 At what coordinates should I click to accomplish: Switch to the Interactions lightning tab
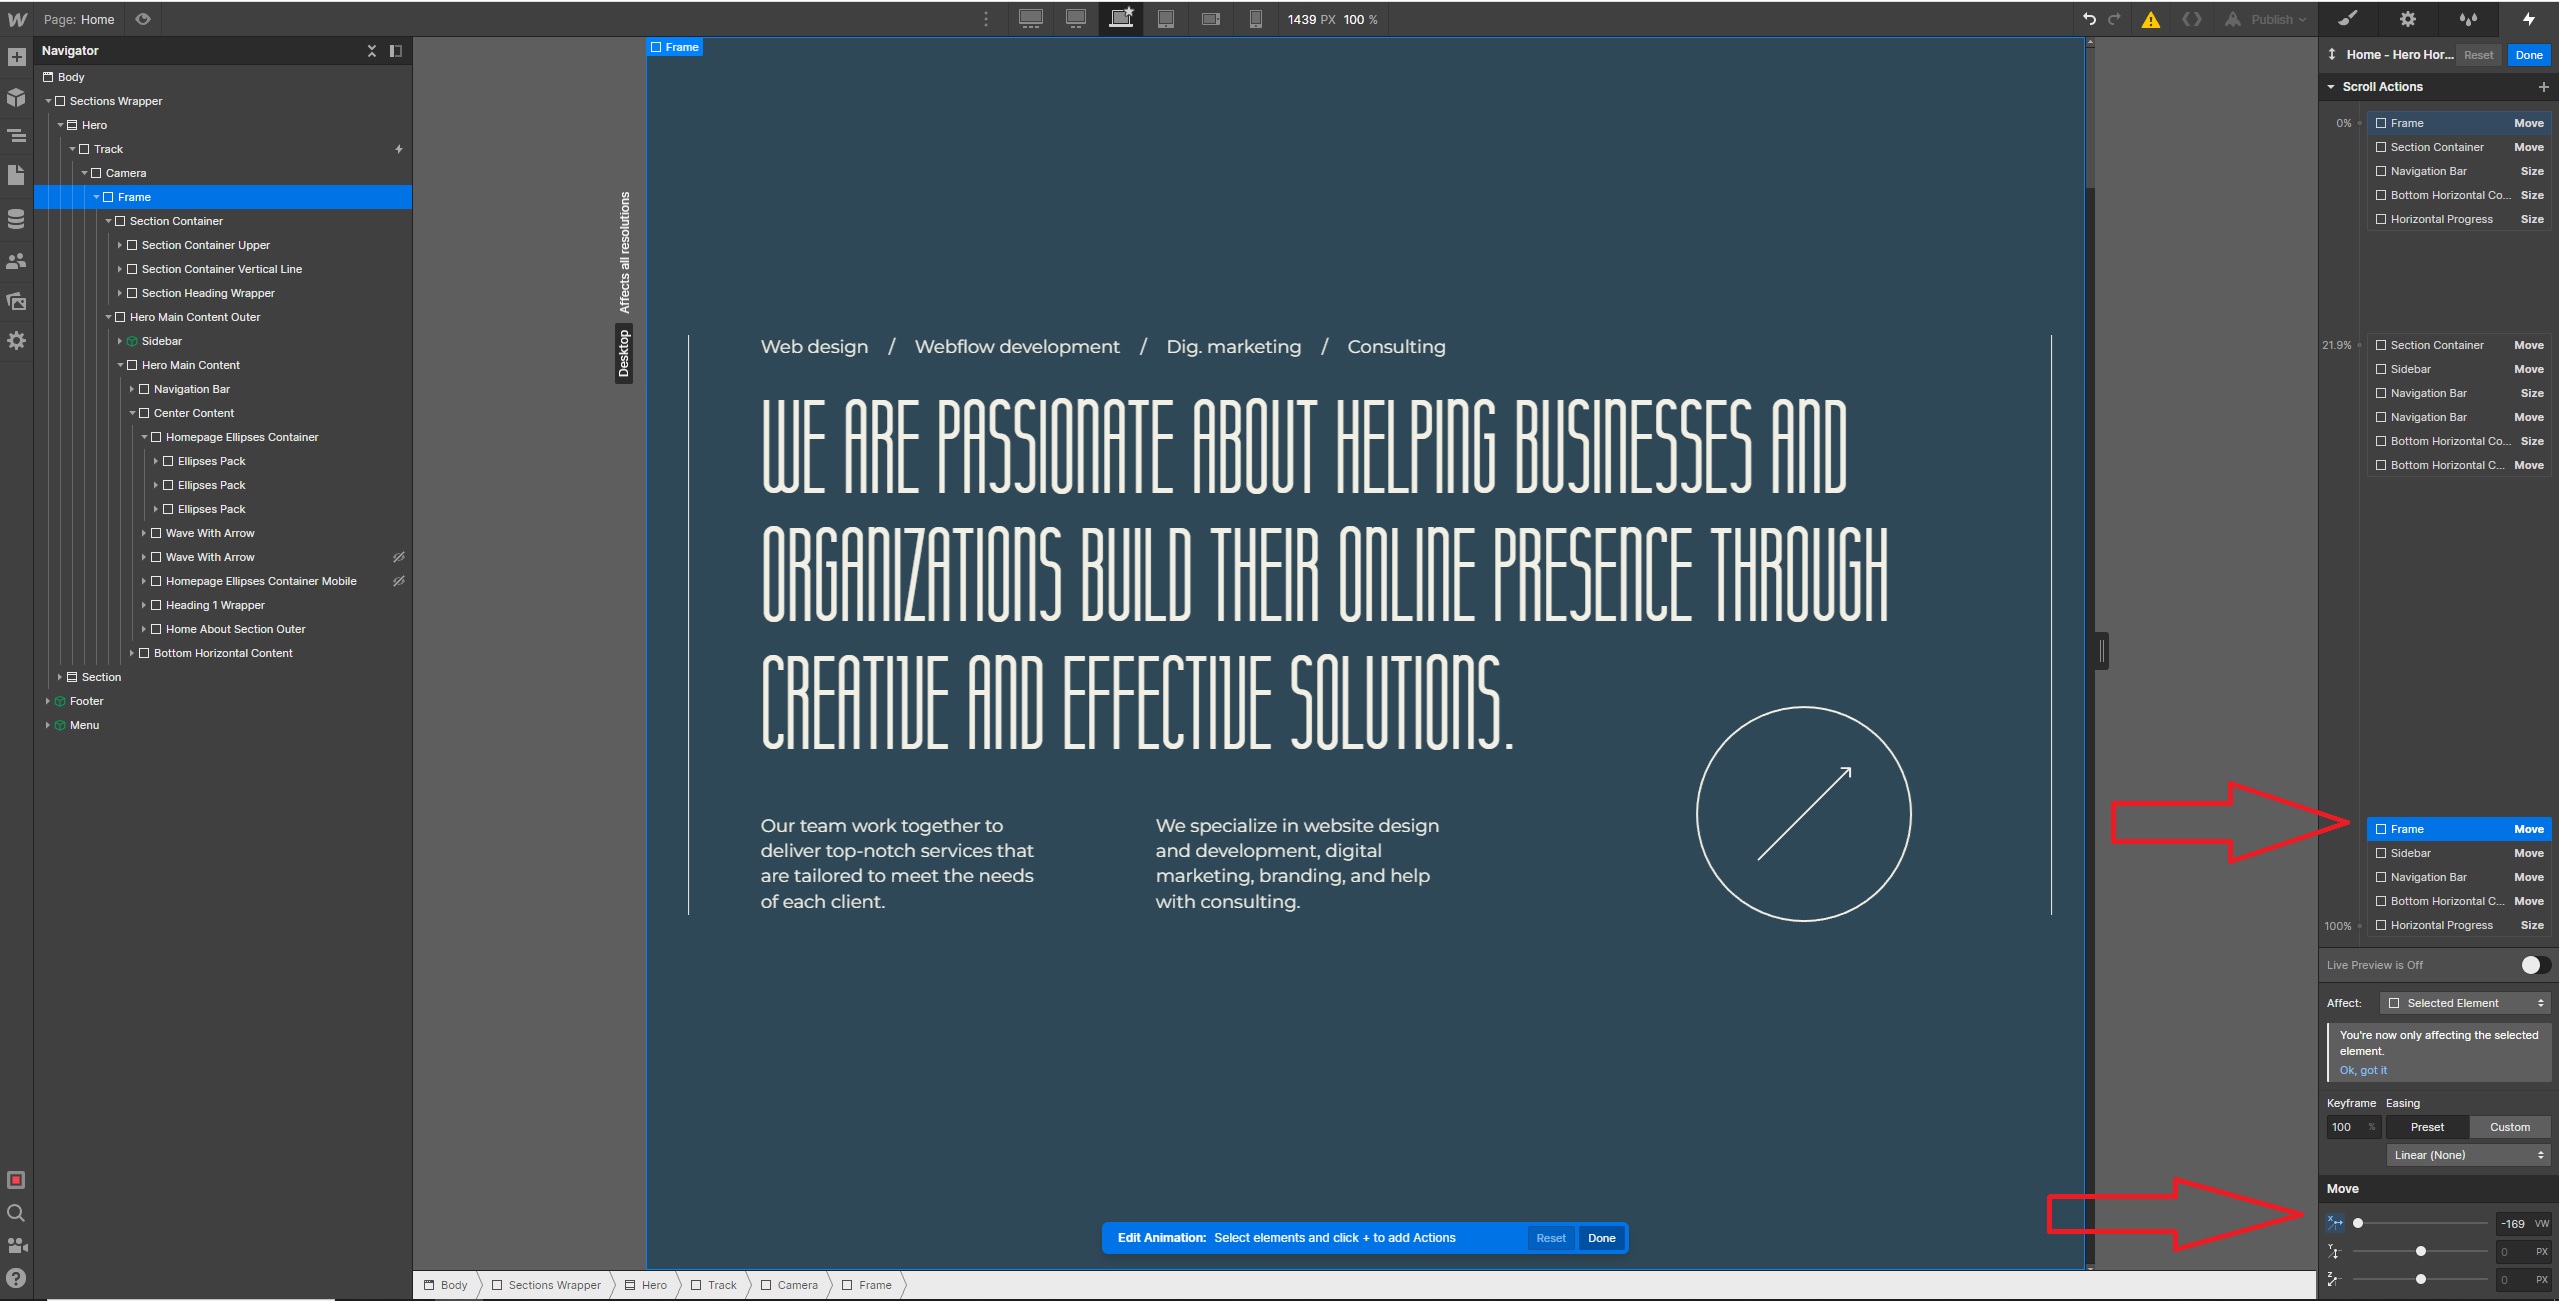point(2528,19)
